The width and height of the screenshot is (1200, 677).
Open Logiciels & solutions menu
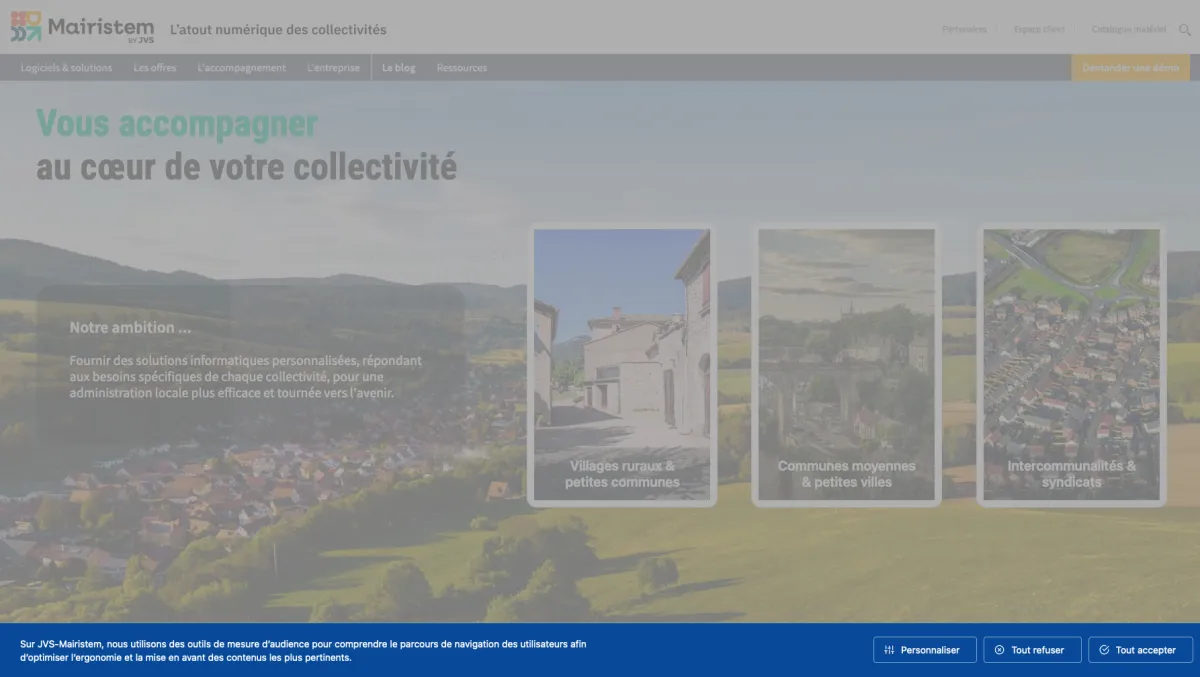(x=66, y=68)
